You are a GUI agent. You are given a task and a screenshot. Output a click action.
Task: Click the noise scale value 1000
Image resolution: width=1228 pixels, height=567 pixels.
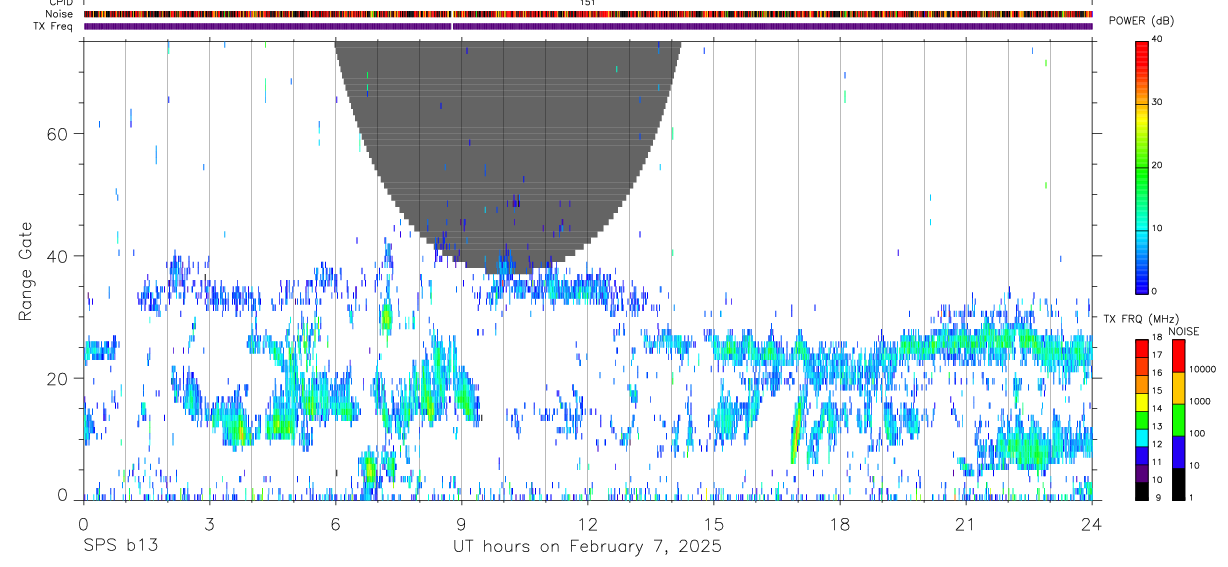coord(1200,401)
